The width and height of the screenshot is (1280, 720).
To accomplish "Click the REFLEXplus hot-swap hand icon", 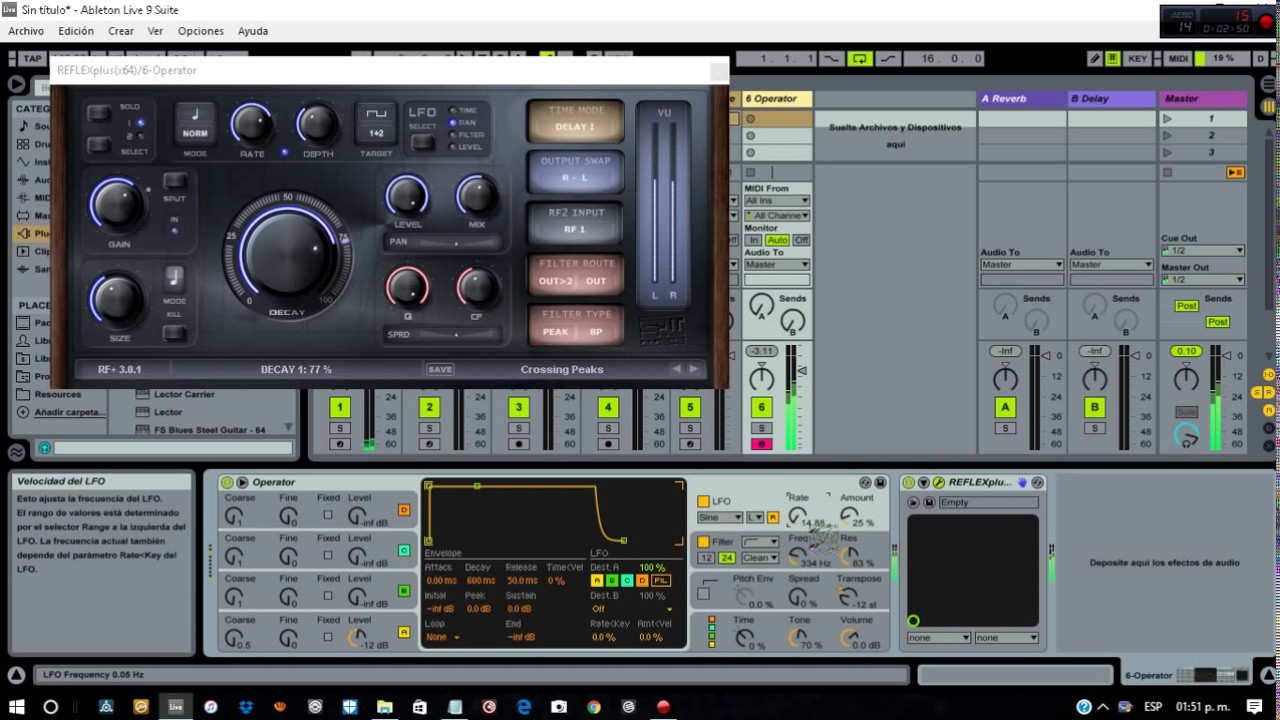I will coord(1022,482).
